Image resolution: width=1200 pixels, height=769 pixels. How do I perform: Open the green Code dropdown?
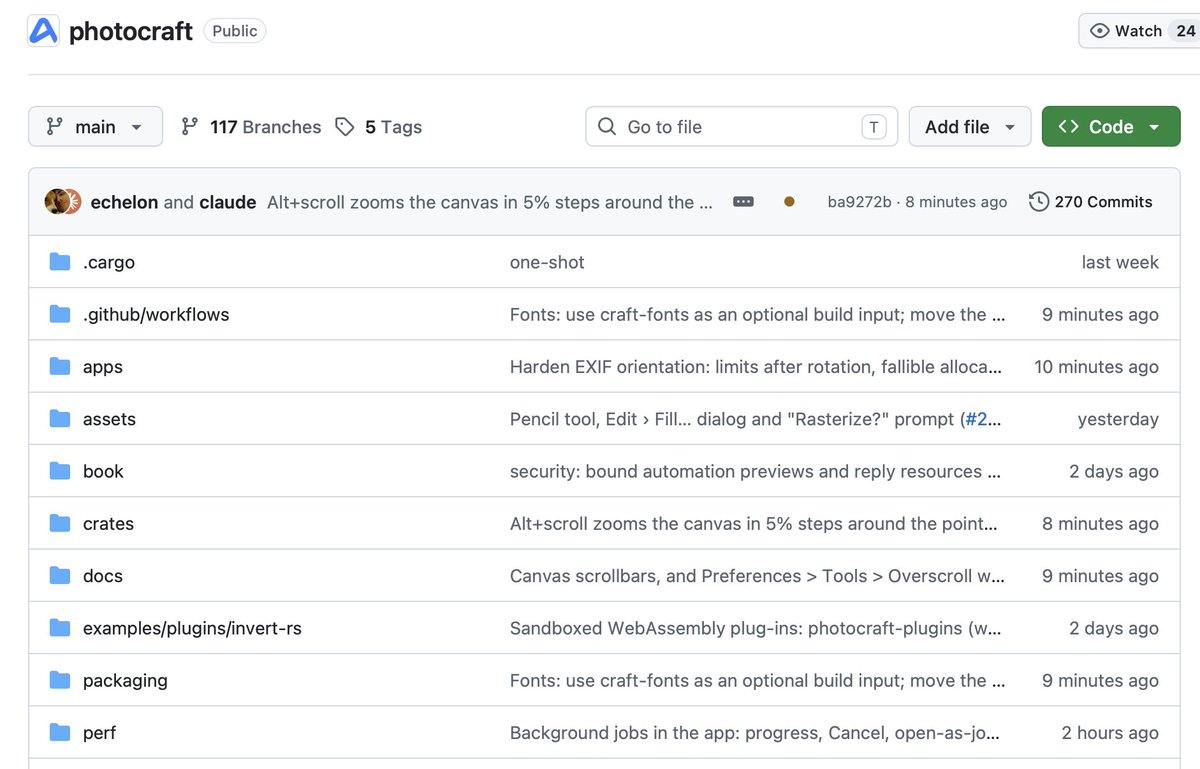pyautogui.click(x=1111, y=127)
